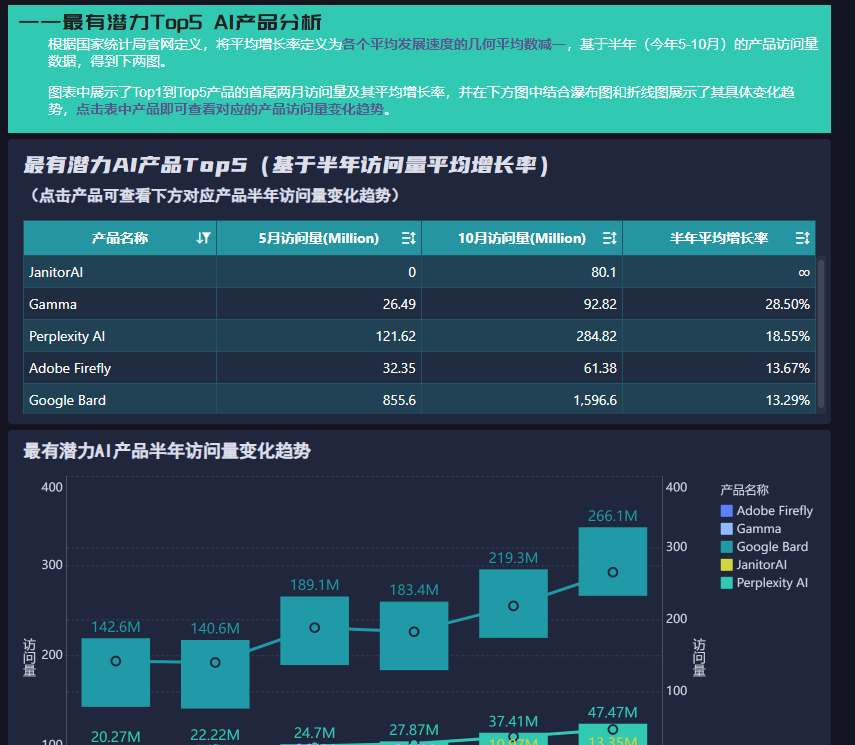Viewport: 855px width, 745px height.
Task: Click the 284.82 October visits cell
Action: coord(522,336)
